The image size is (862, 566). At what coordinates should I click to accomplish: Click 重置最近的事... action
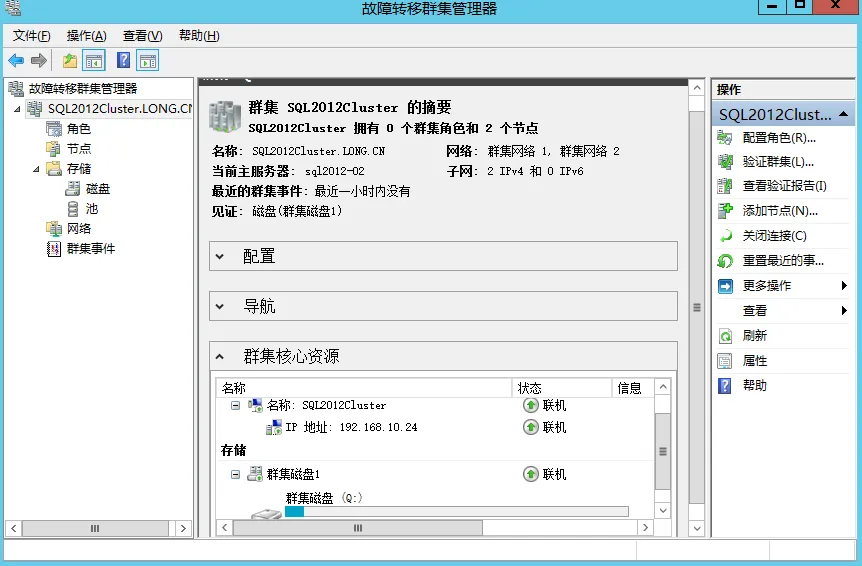click(x=783, y=260)
